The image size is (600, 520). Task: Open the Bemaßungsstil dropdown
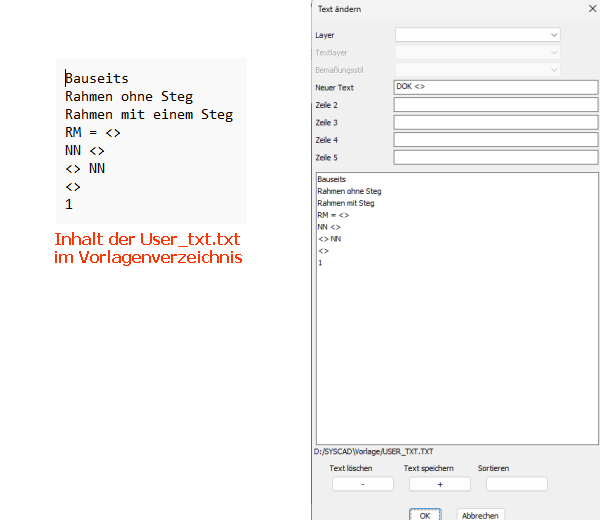[477, 70]
